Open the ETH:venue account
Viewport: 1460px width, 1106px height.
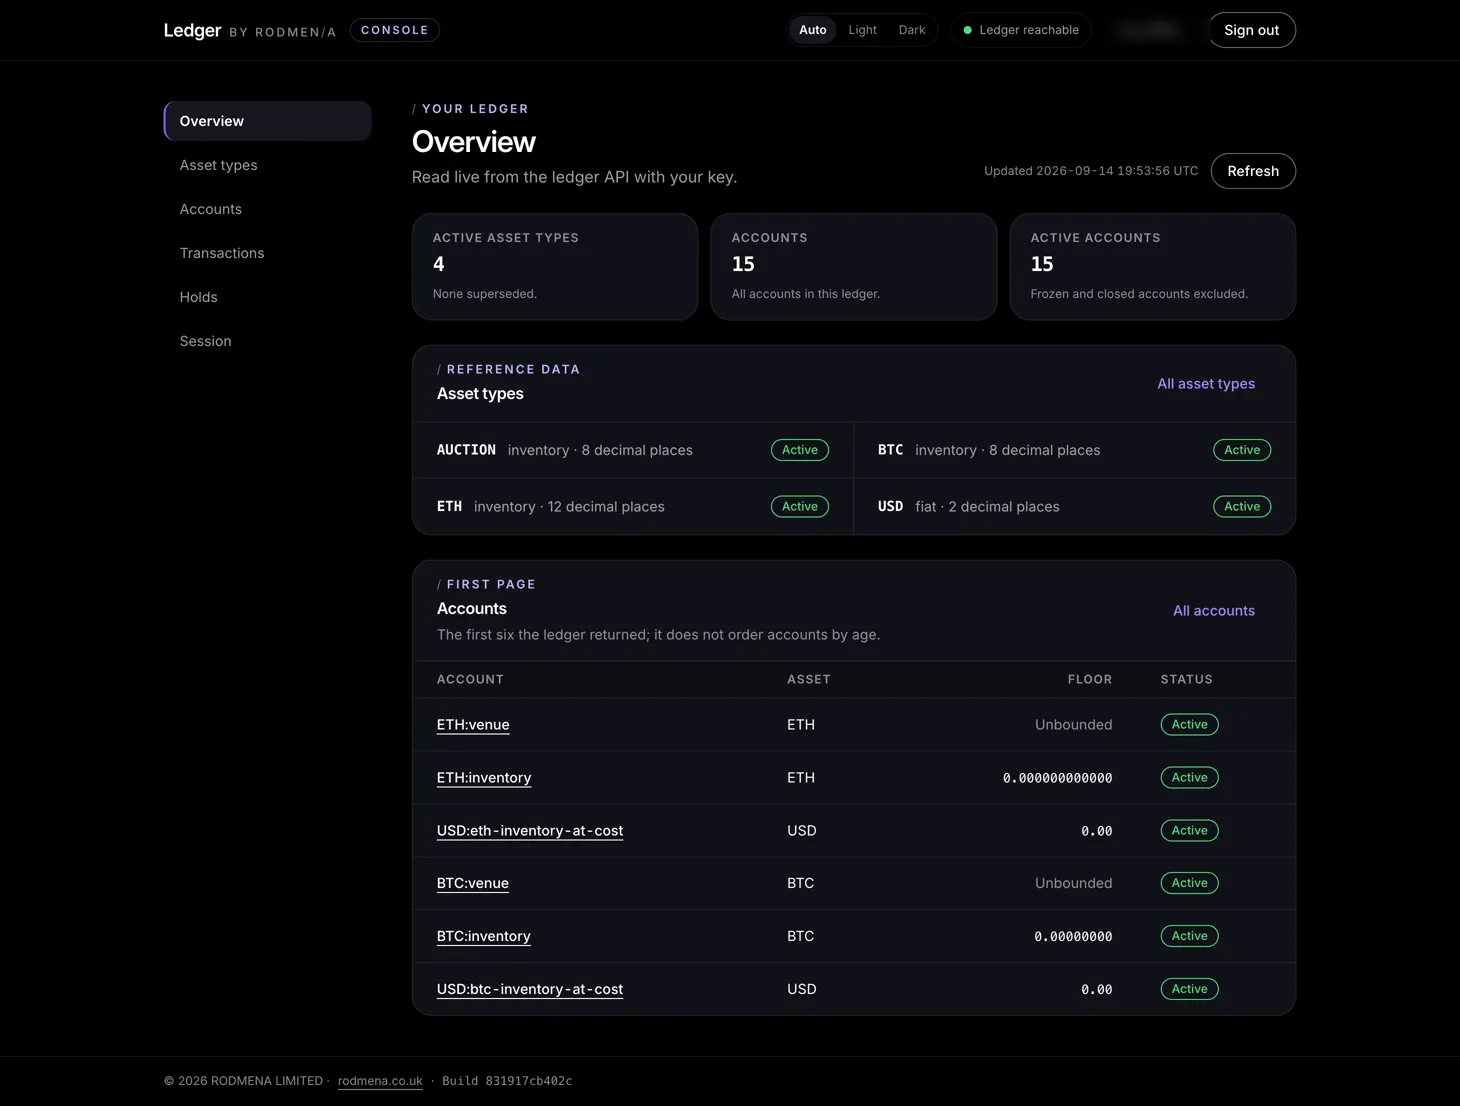click(473, 725)
